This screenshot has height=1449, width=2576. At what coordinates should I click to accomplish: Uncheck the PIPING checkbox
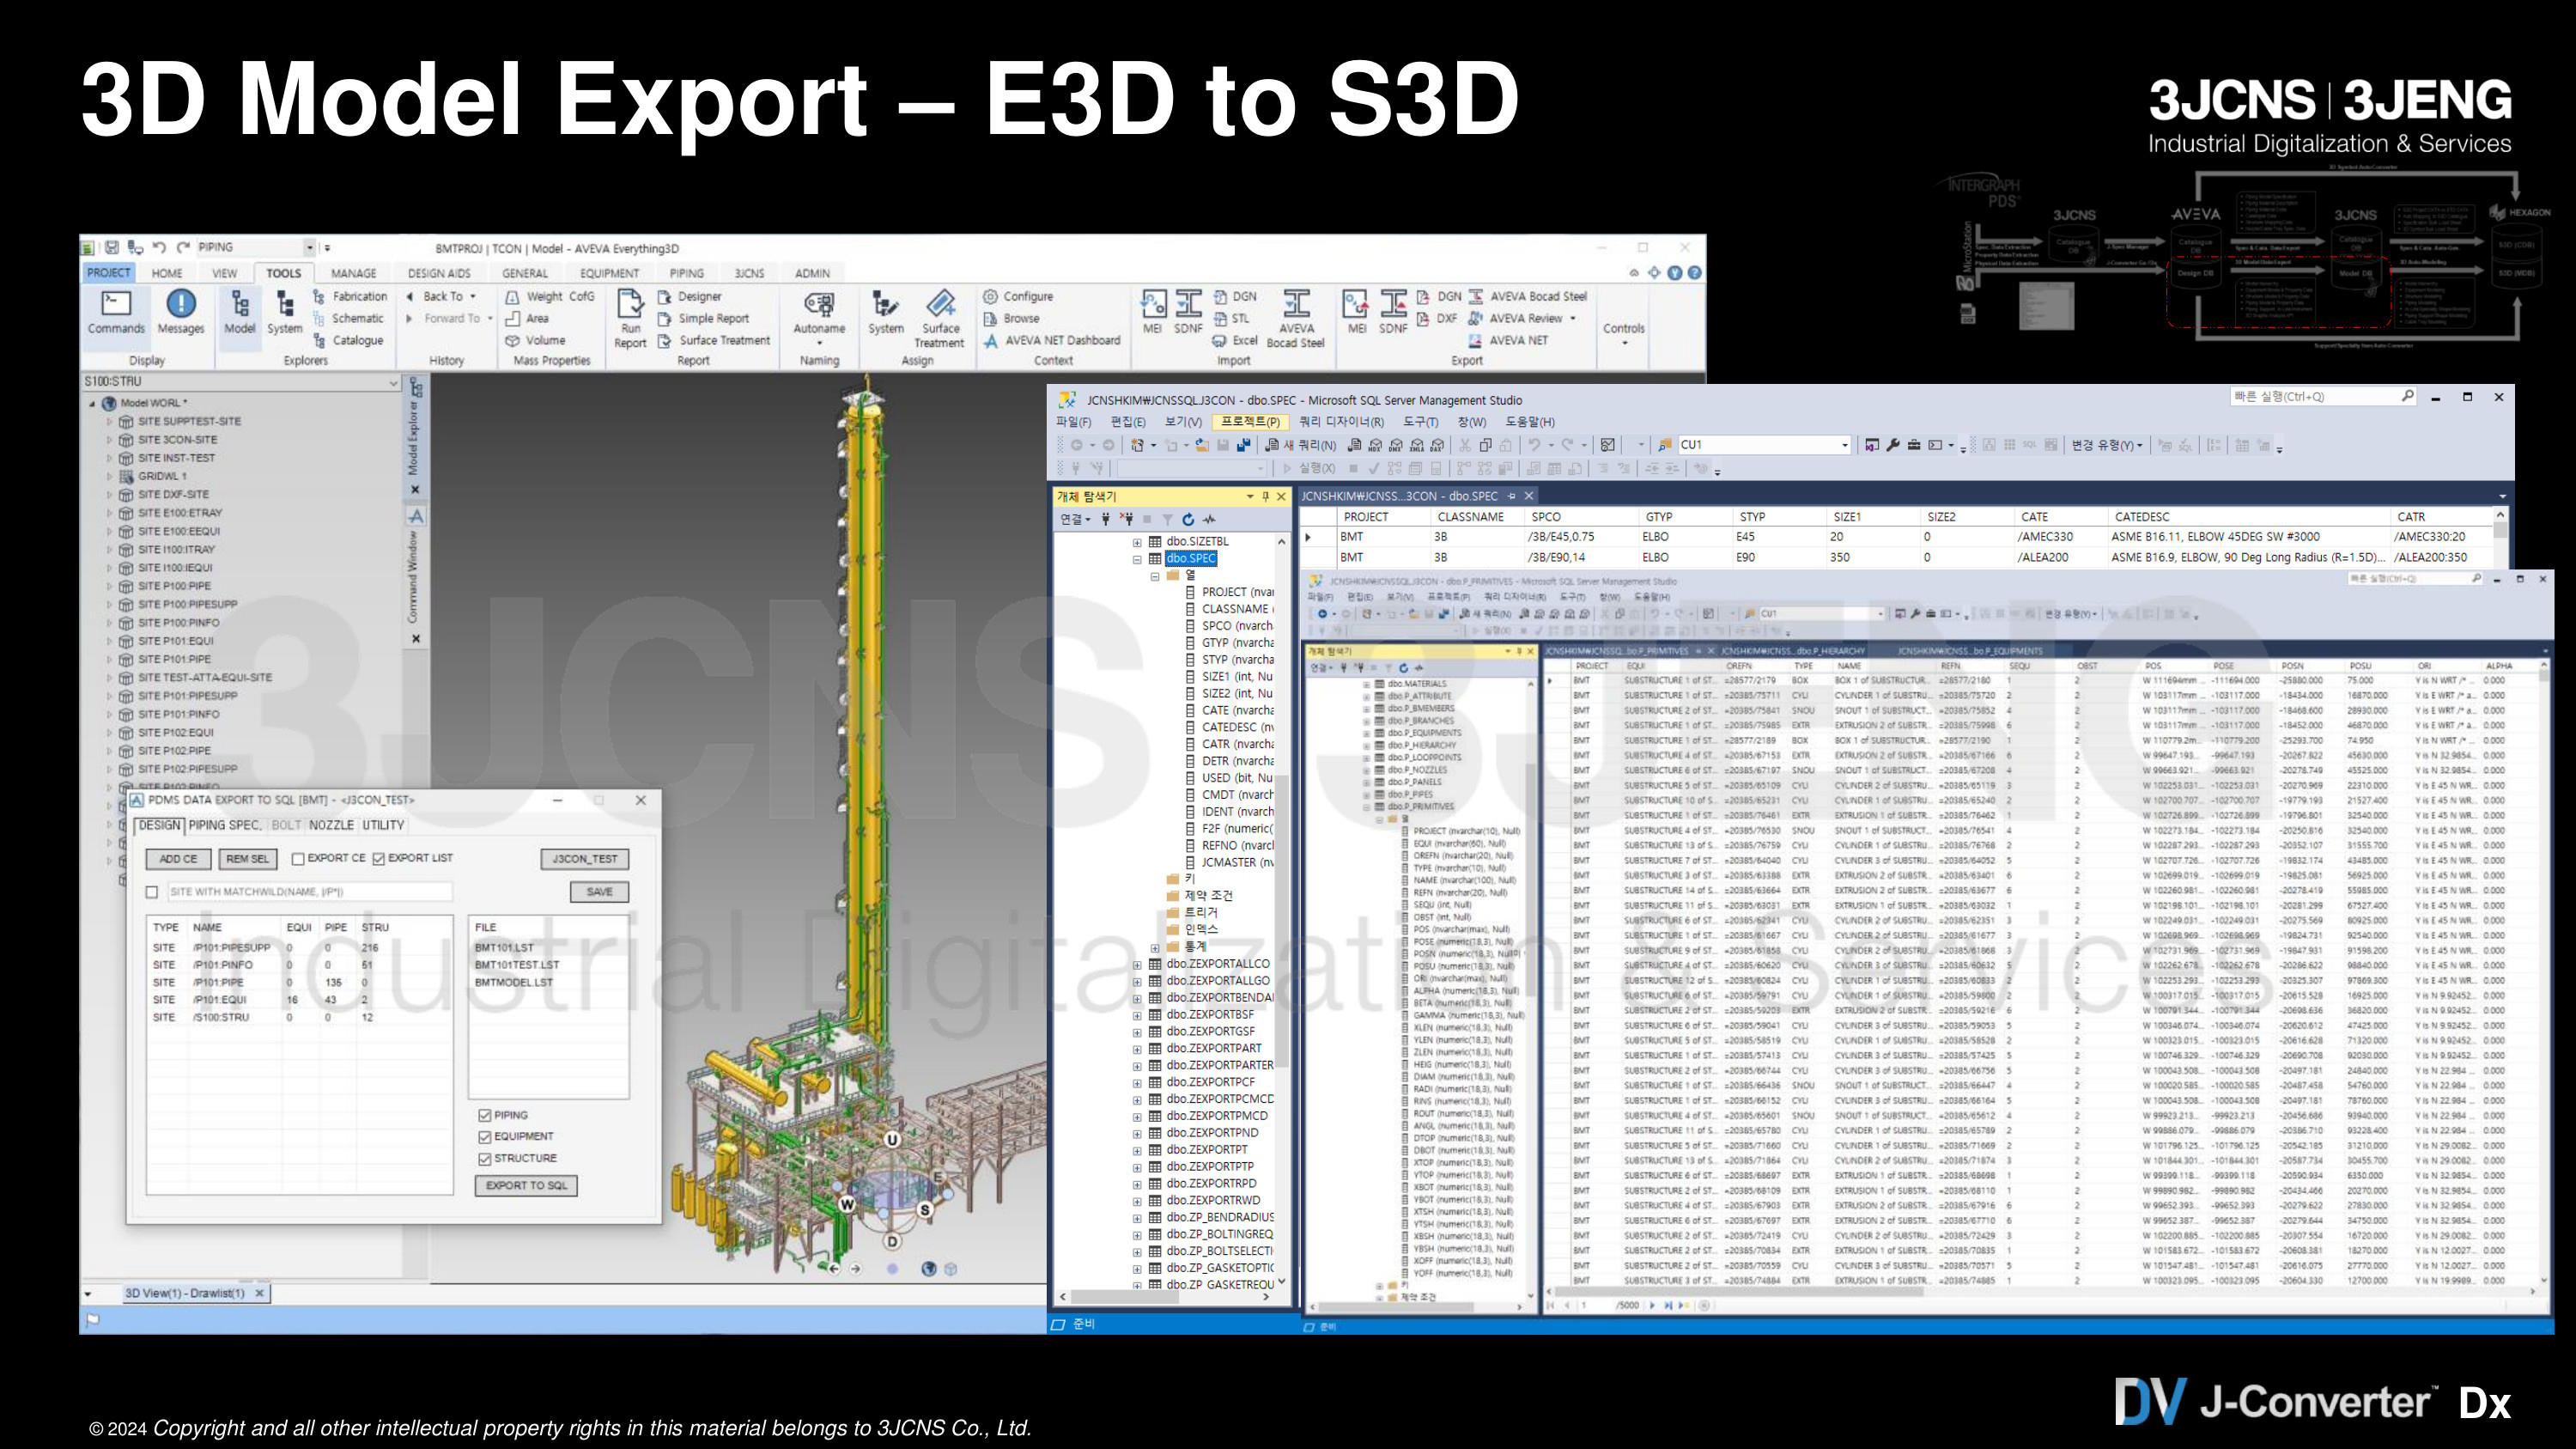point(485,1116)
